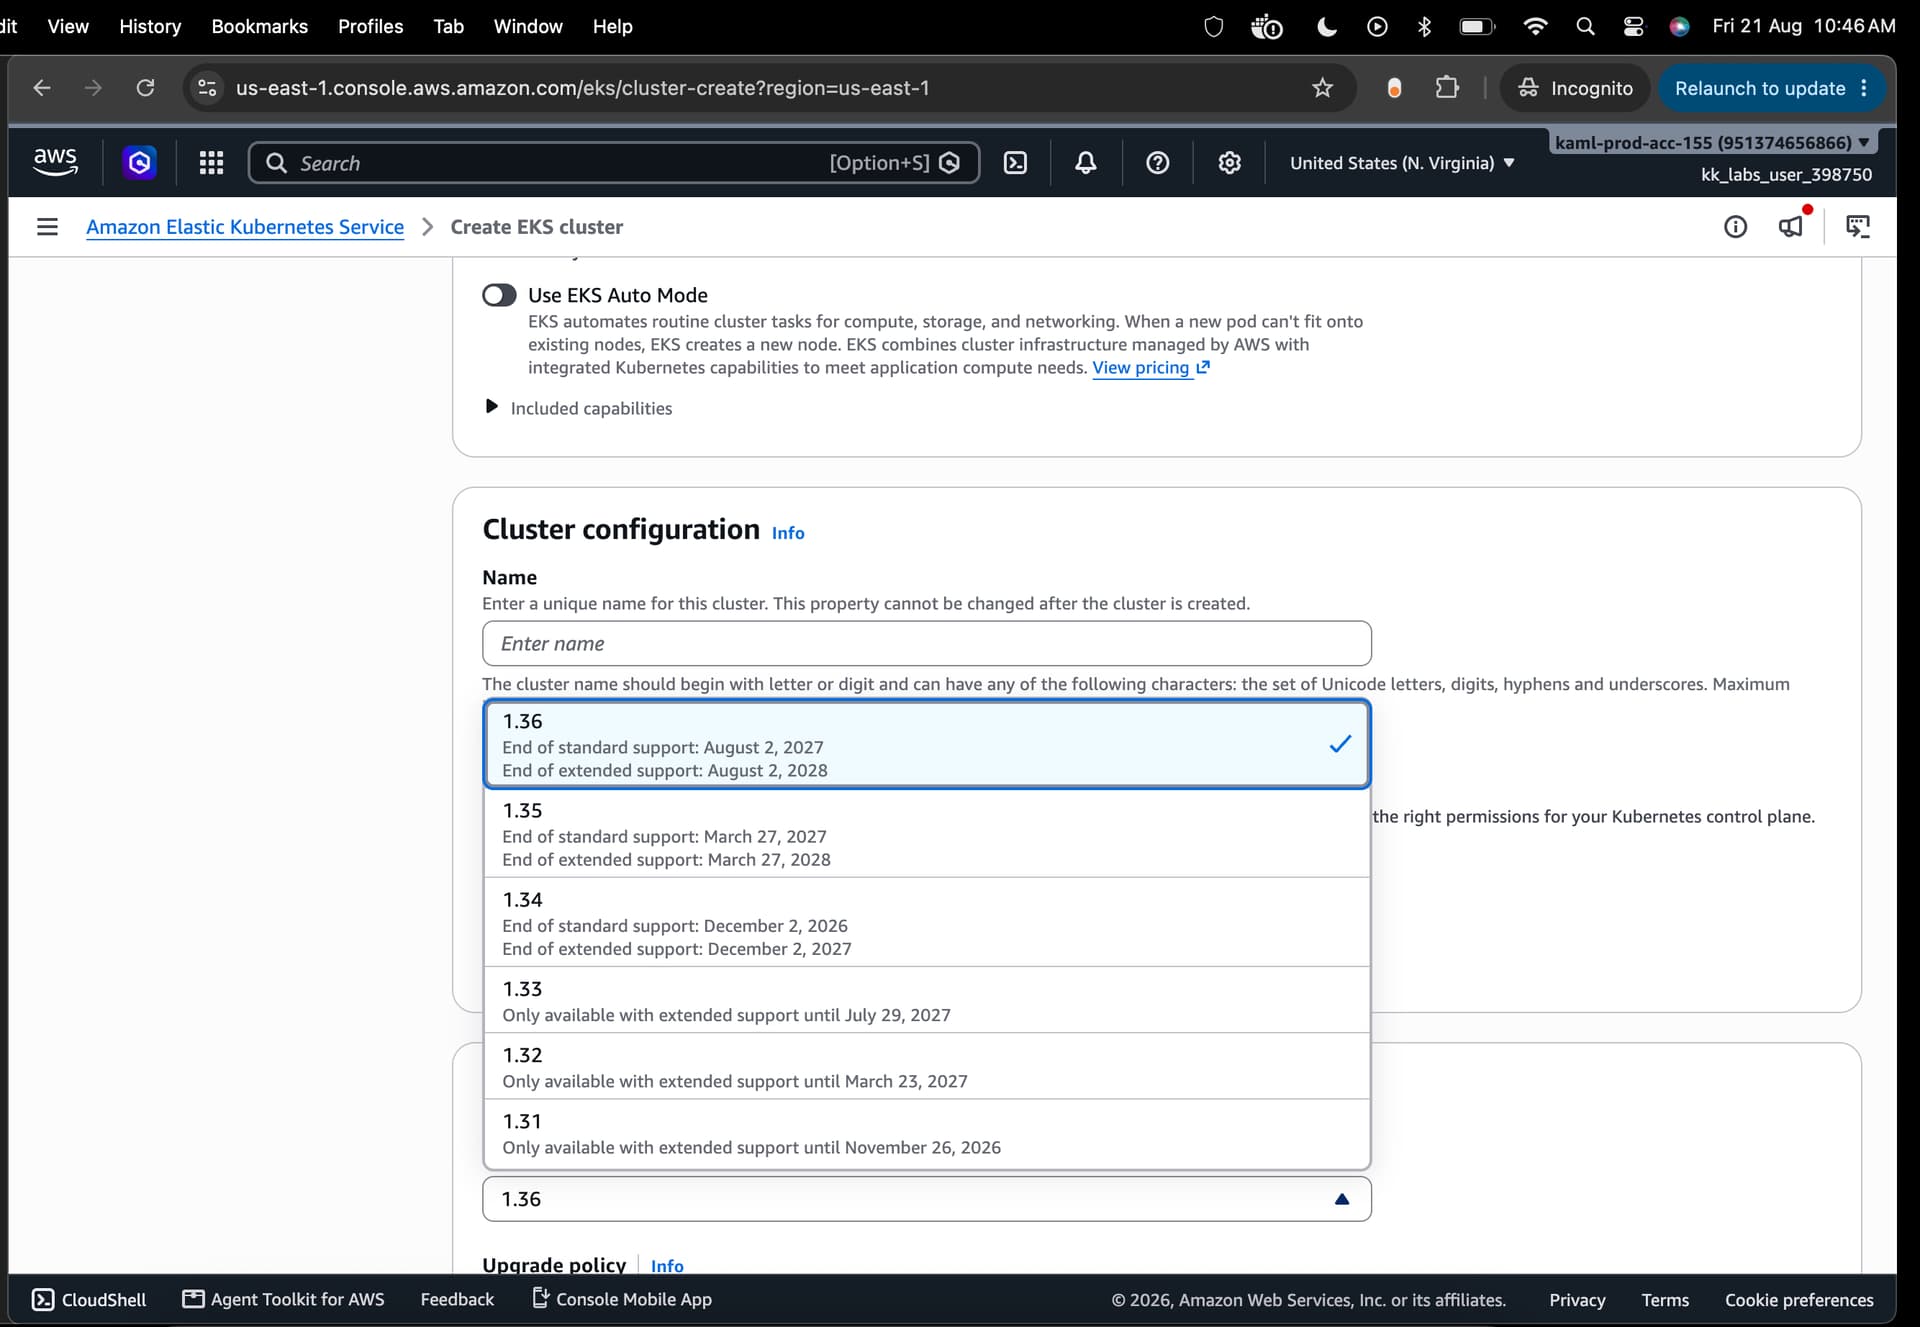Open the notifications bell
The width and height of the screenshot is (1920, 1327).
tap(1086, 163)
